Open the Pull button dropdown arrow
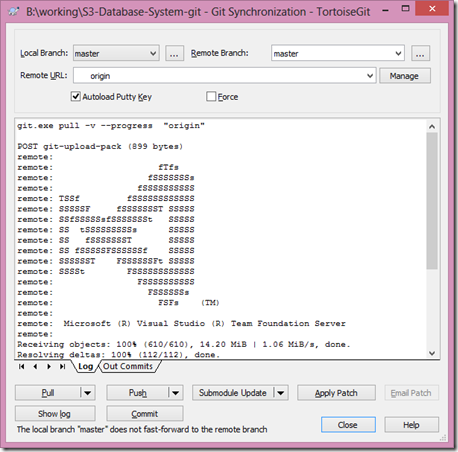The image size is (458, 452). coord(88,393)
